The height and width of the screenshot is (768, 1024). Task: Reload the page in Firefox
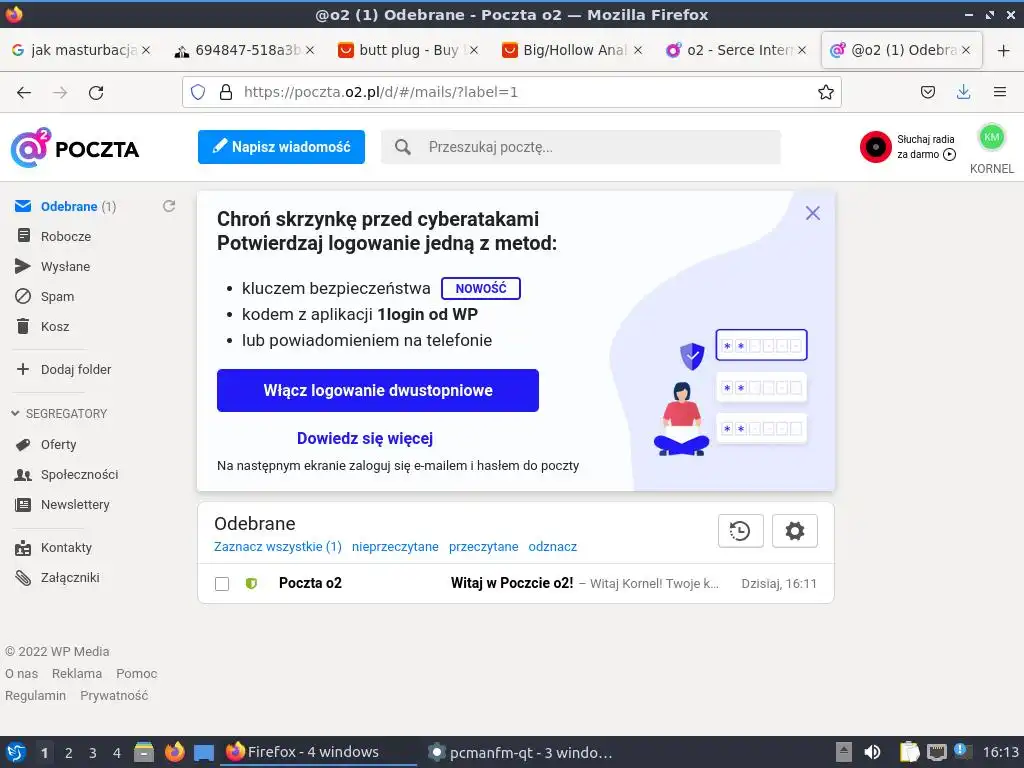pos(96,92)
